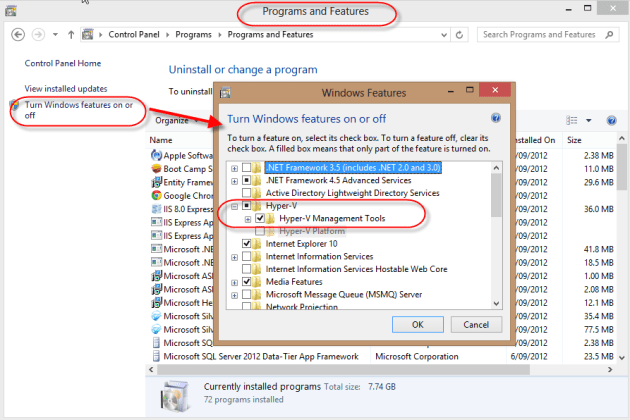
Task: Uncheck Media Features checkbox
Action: tap(246, 282)
